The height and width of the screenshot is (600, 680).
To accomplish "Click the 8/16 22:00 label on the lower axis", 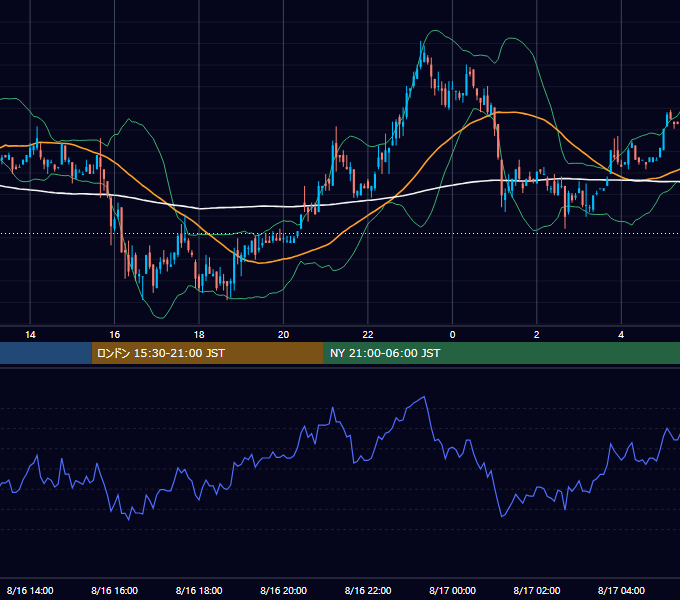I will 368,590.
